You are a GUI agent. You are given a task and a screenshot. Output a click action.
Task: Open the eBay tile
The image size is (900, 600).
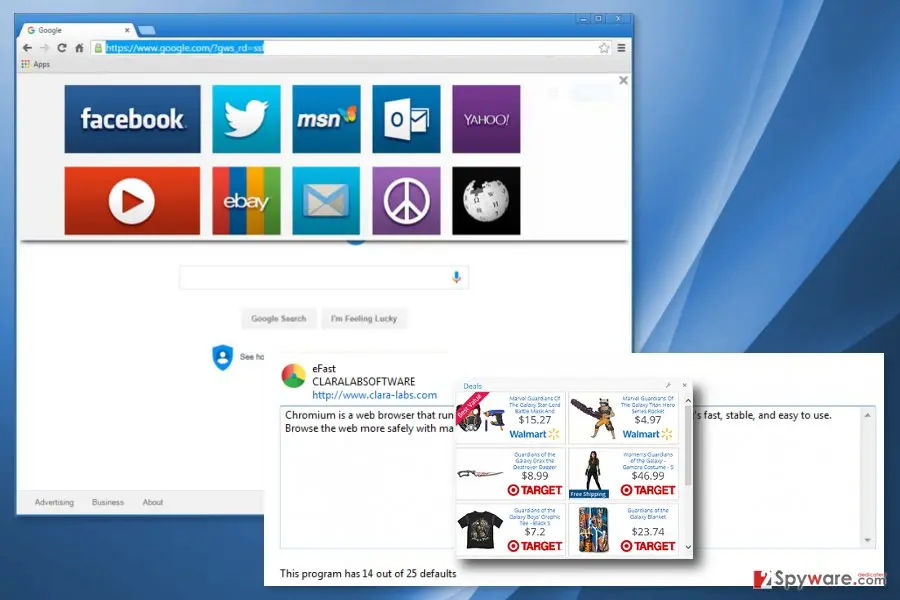tap(246, 201)
